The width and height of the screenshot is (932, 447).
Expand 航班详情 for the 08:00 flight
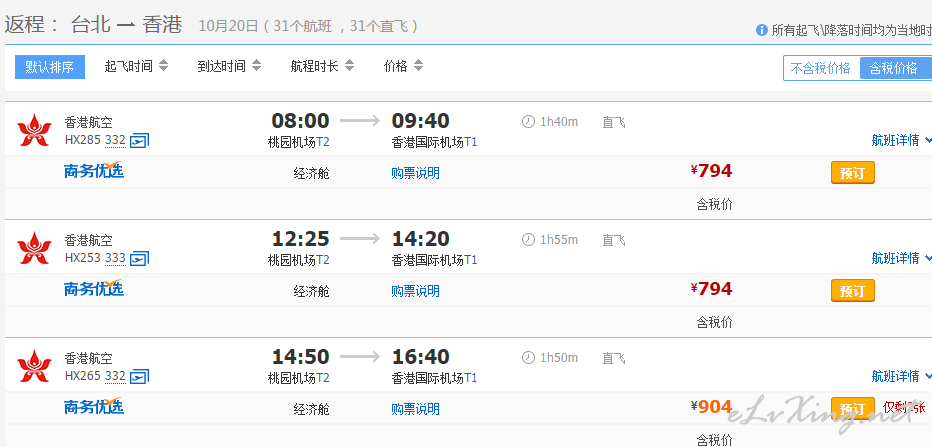click(900, 140)
